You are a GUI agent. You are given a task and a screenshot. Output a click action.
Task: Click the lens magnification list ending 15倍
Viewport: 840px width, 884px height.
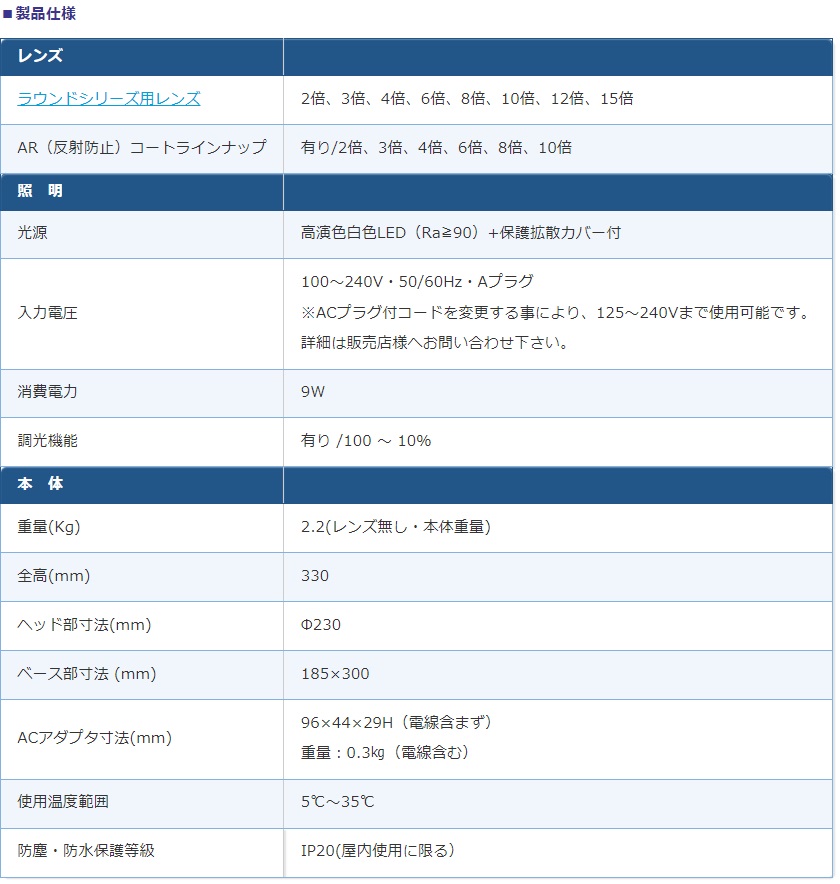(x=467, y=99)
